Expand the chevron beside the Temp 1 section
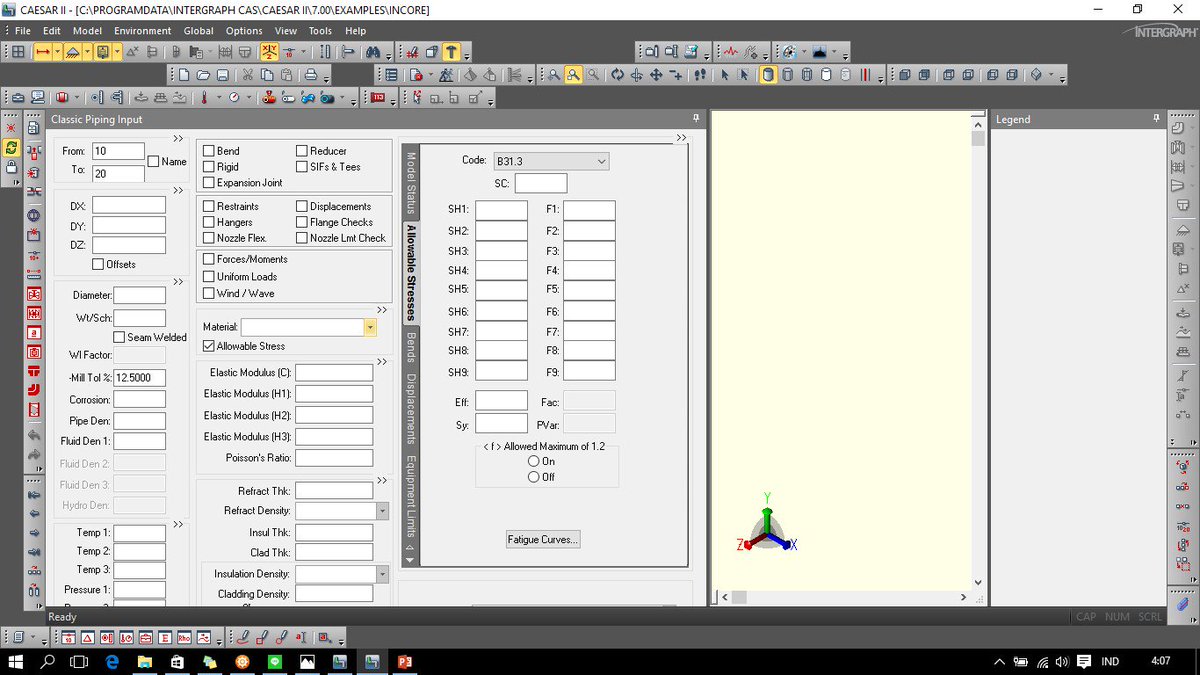This screenshot has width=1200, height=675. click(178, 524)
